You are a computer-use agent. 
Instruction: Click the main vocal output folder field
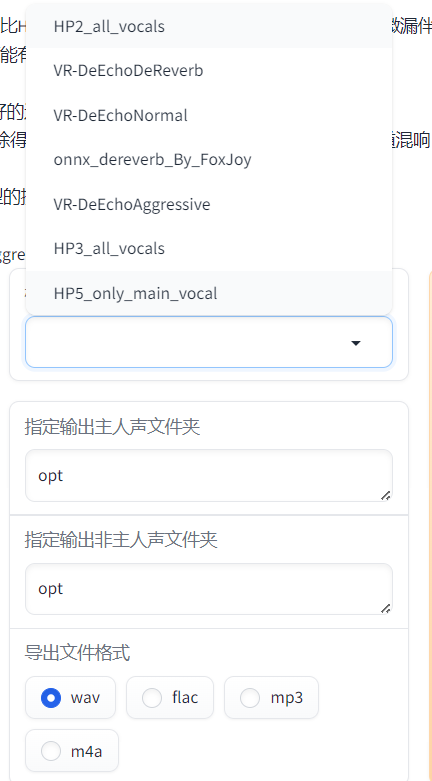209,476
